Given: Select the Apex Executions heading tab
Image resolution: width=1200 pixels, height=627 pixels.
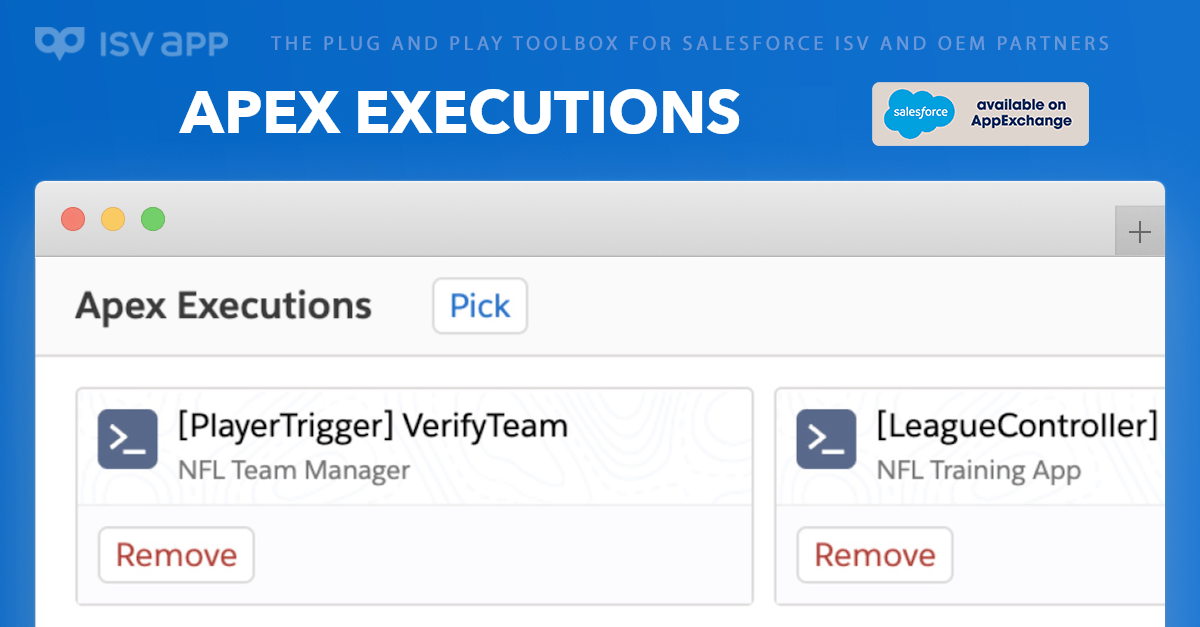Looking at the screenshot, I should point(222,306).
